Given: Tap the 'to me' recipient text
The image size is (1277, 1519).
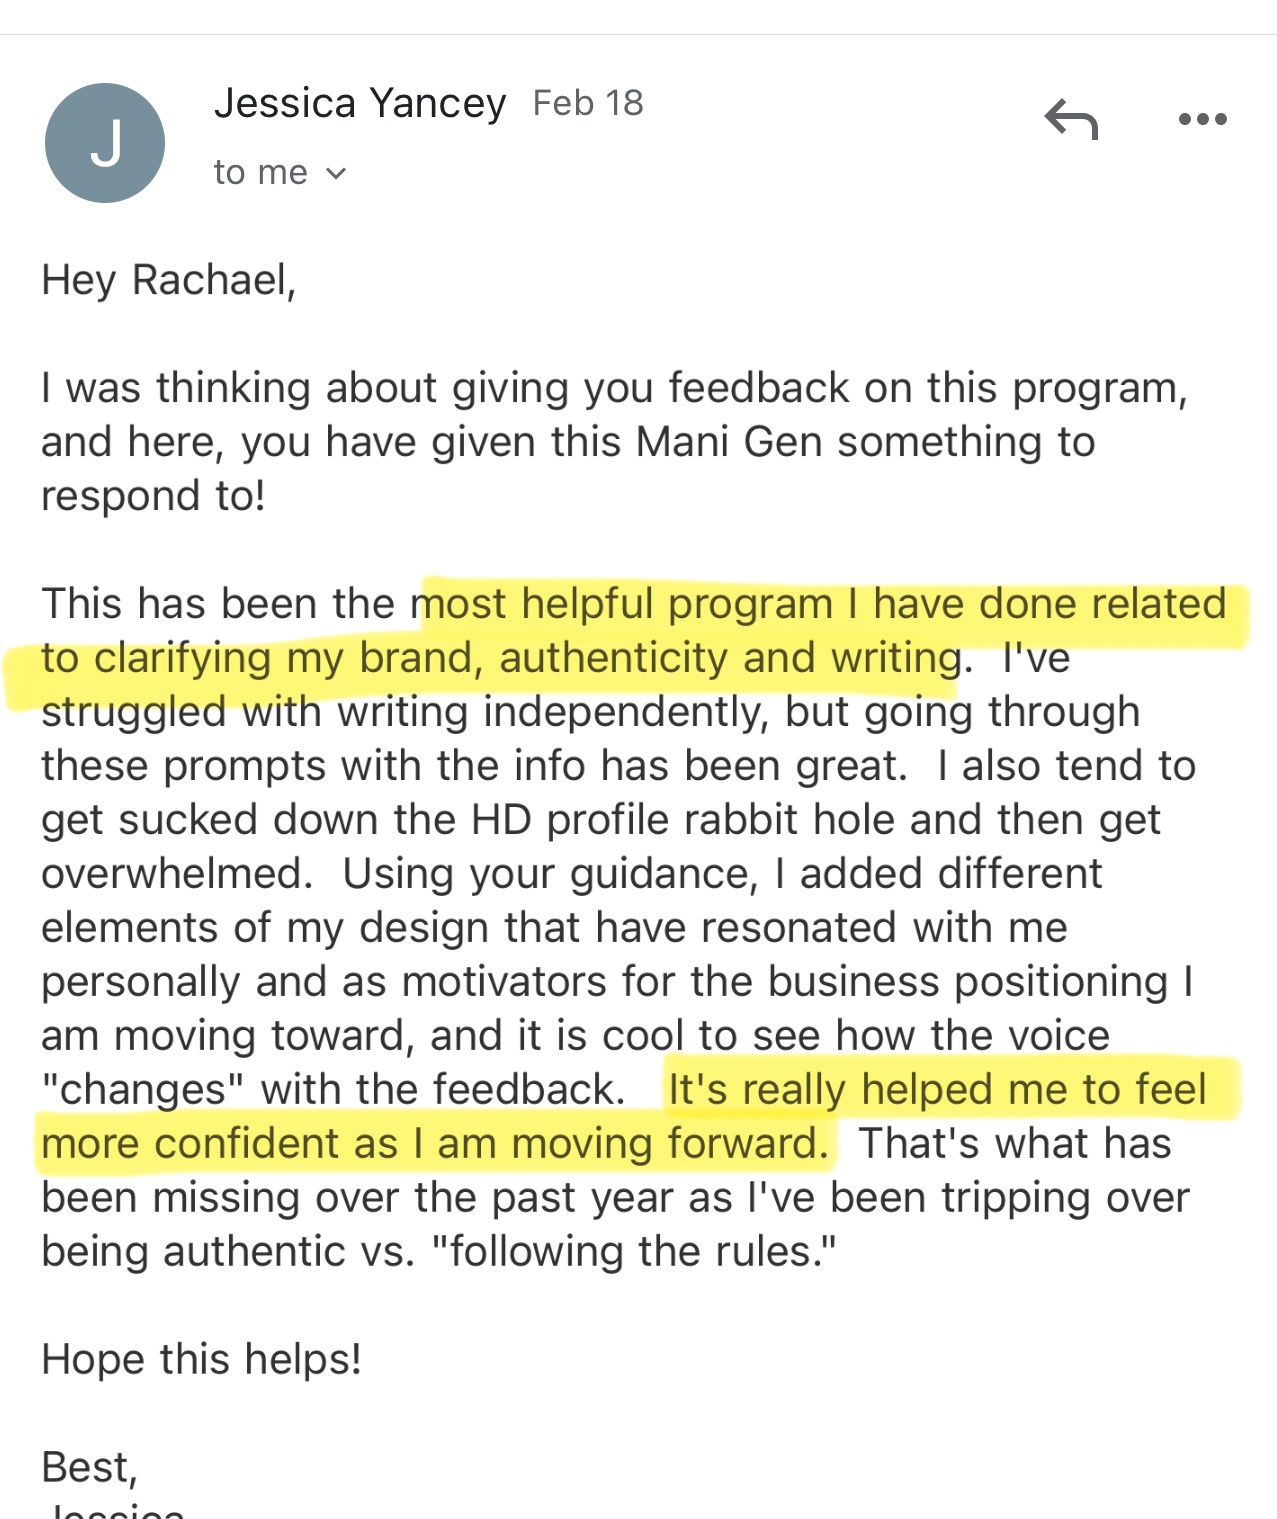Looking at the screenshot, I should point(260,173).
